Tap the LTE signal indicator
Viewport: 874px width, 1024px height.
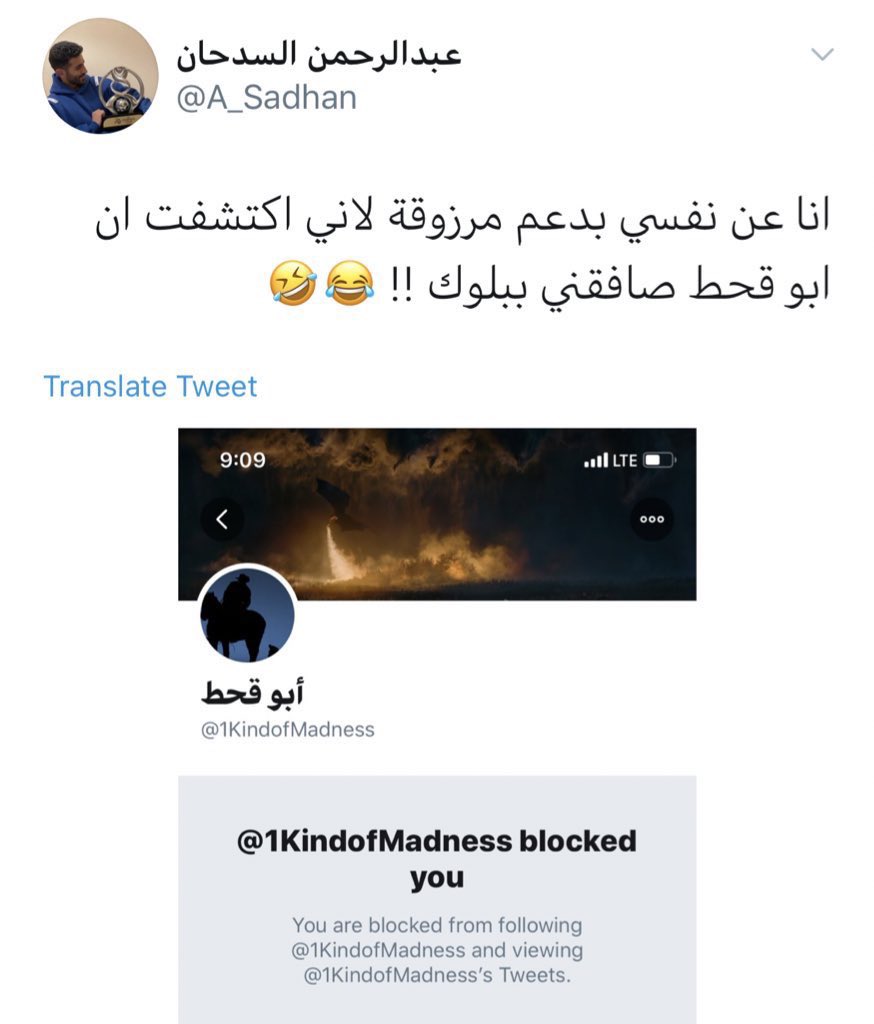coord(624,460)
